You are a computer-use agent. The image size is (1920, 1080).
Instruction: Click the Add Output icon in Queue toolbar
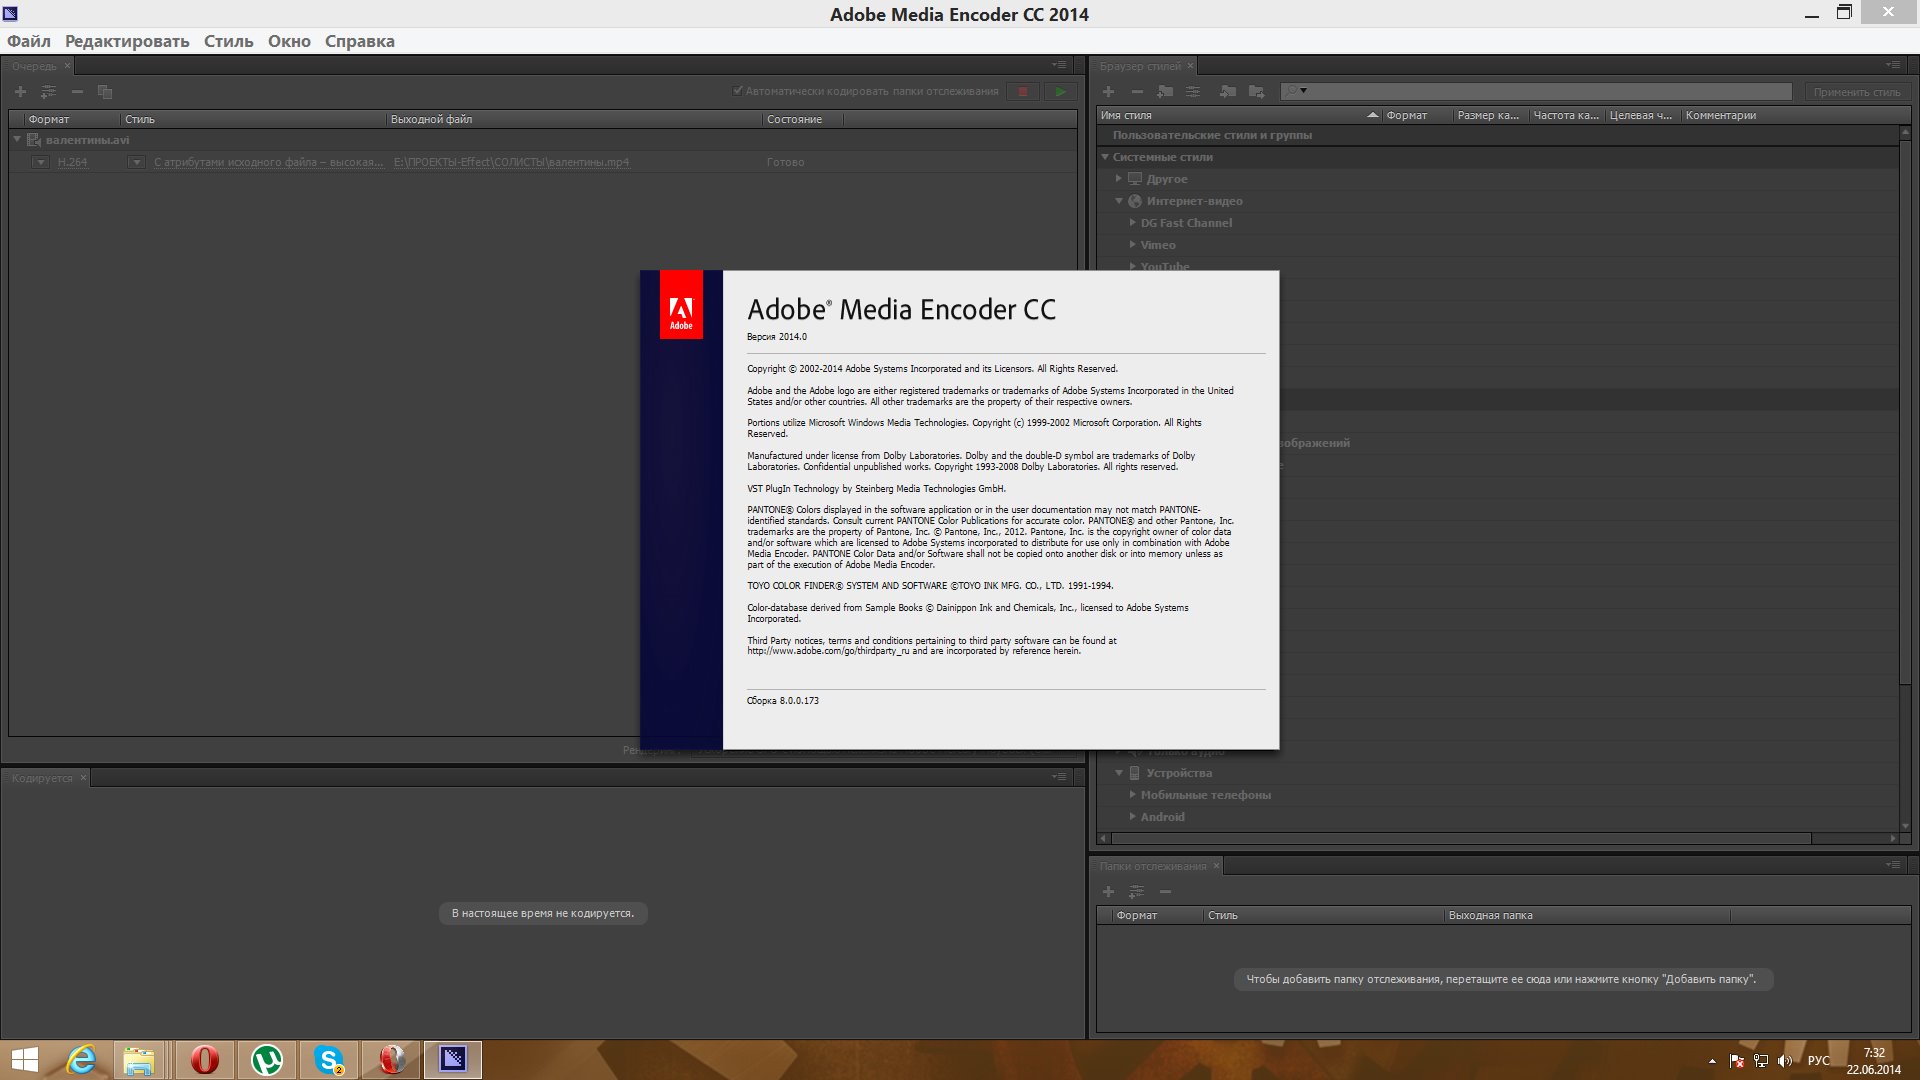click(x=48, y=92)
